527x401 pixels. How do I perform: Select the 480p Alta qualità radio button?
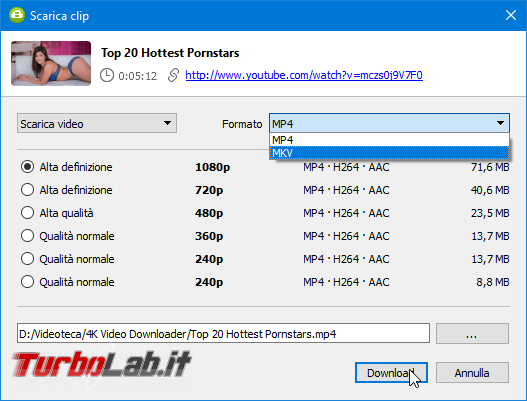[27, 213]
